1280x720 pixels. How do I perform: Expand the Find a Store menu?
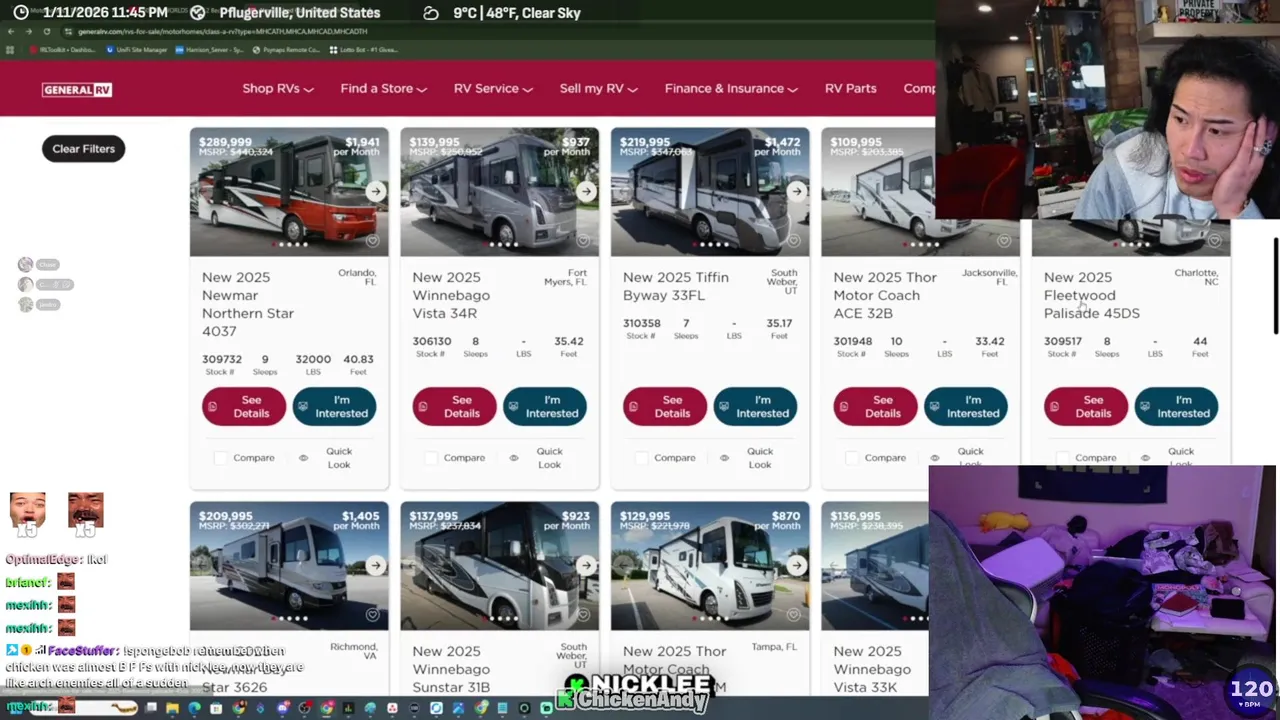point(383,88)
